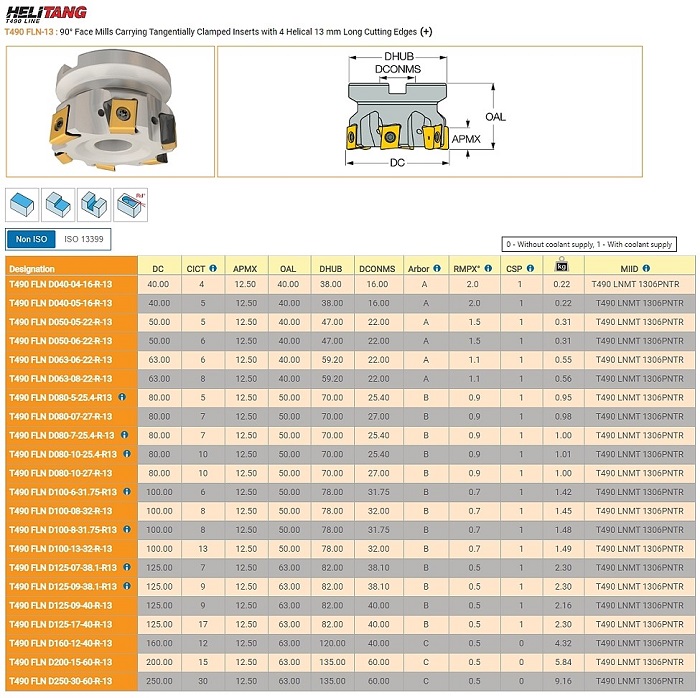
Task: Click info icon next to Arbor header
Action: (x=437, y=268)
